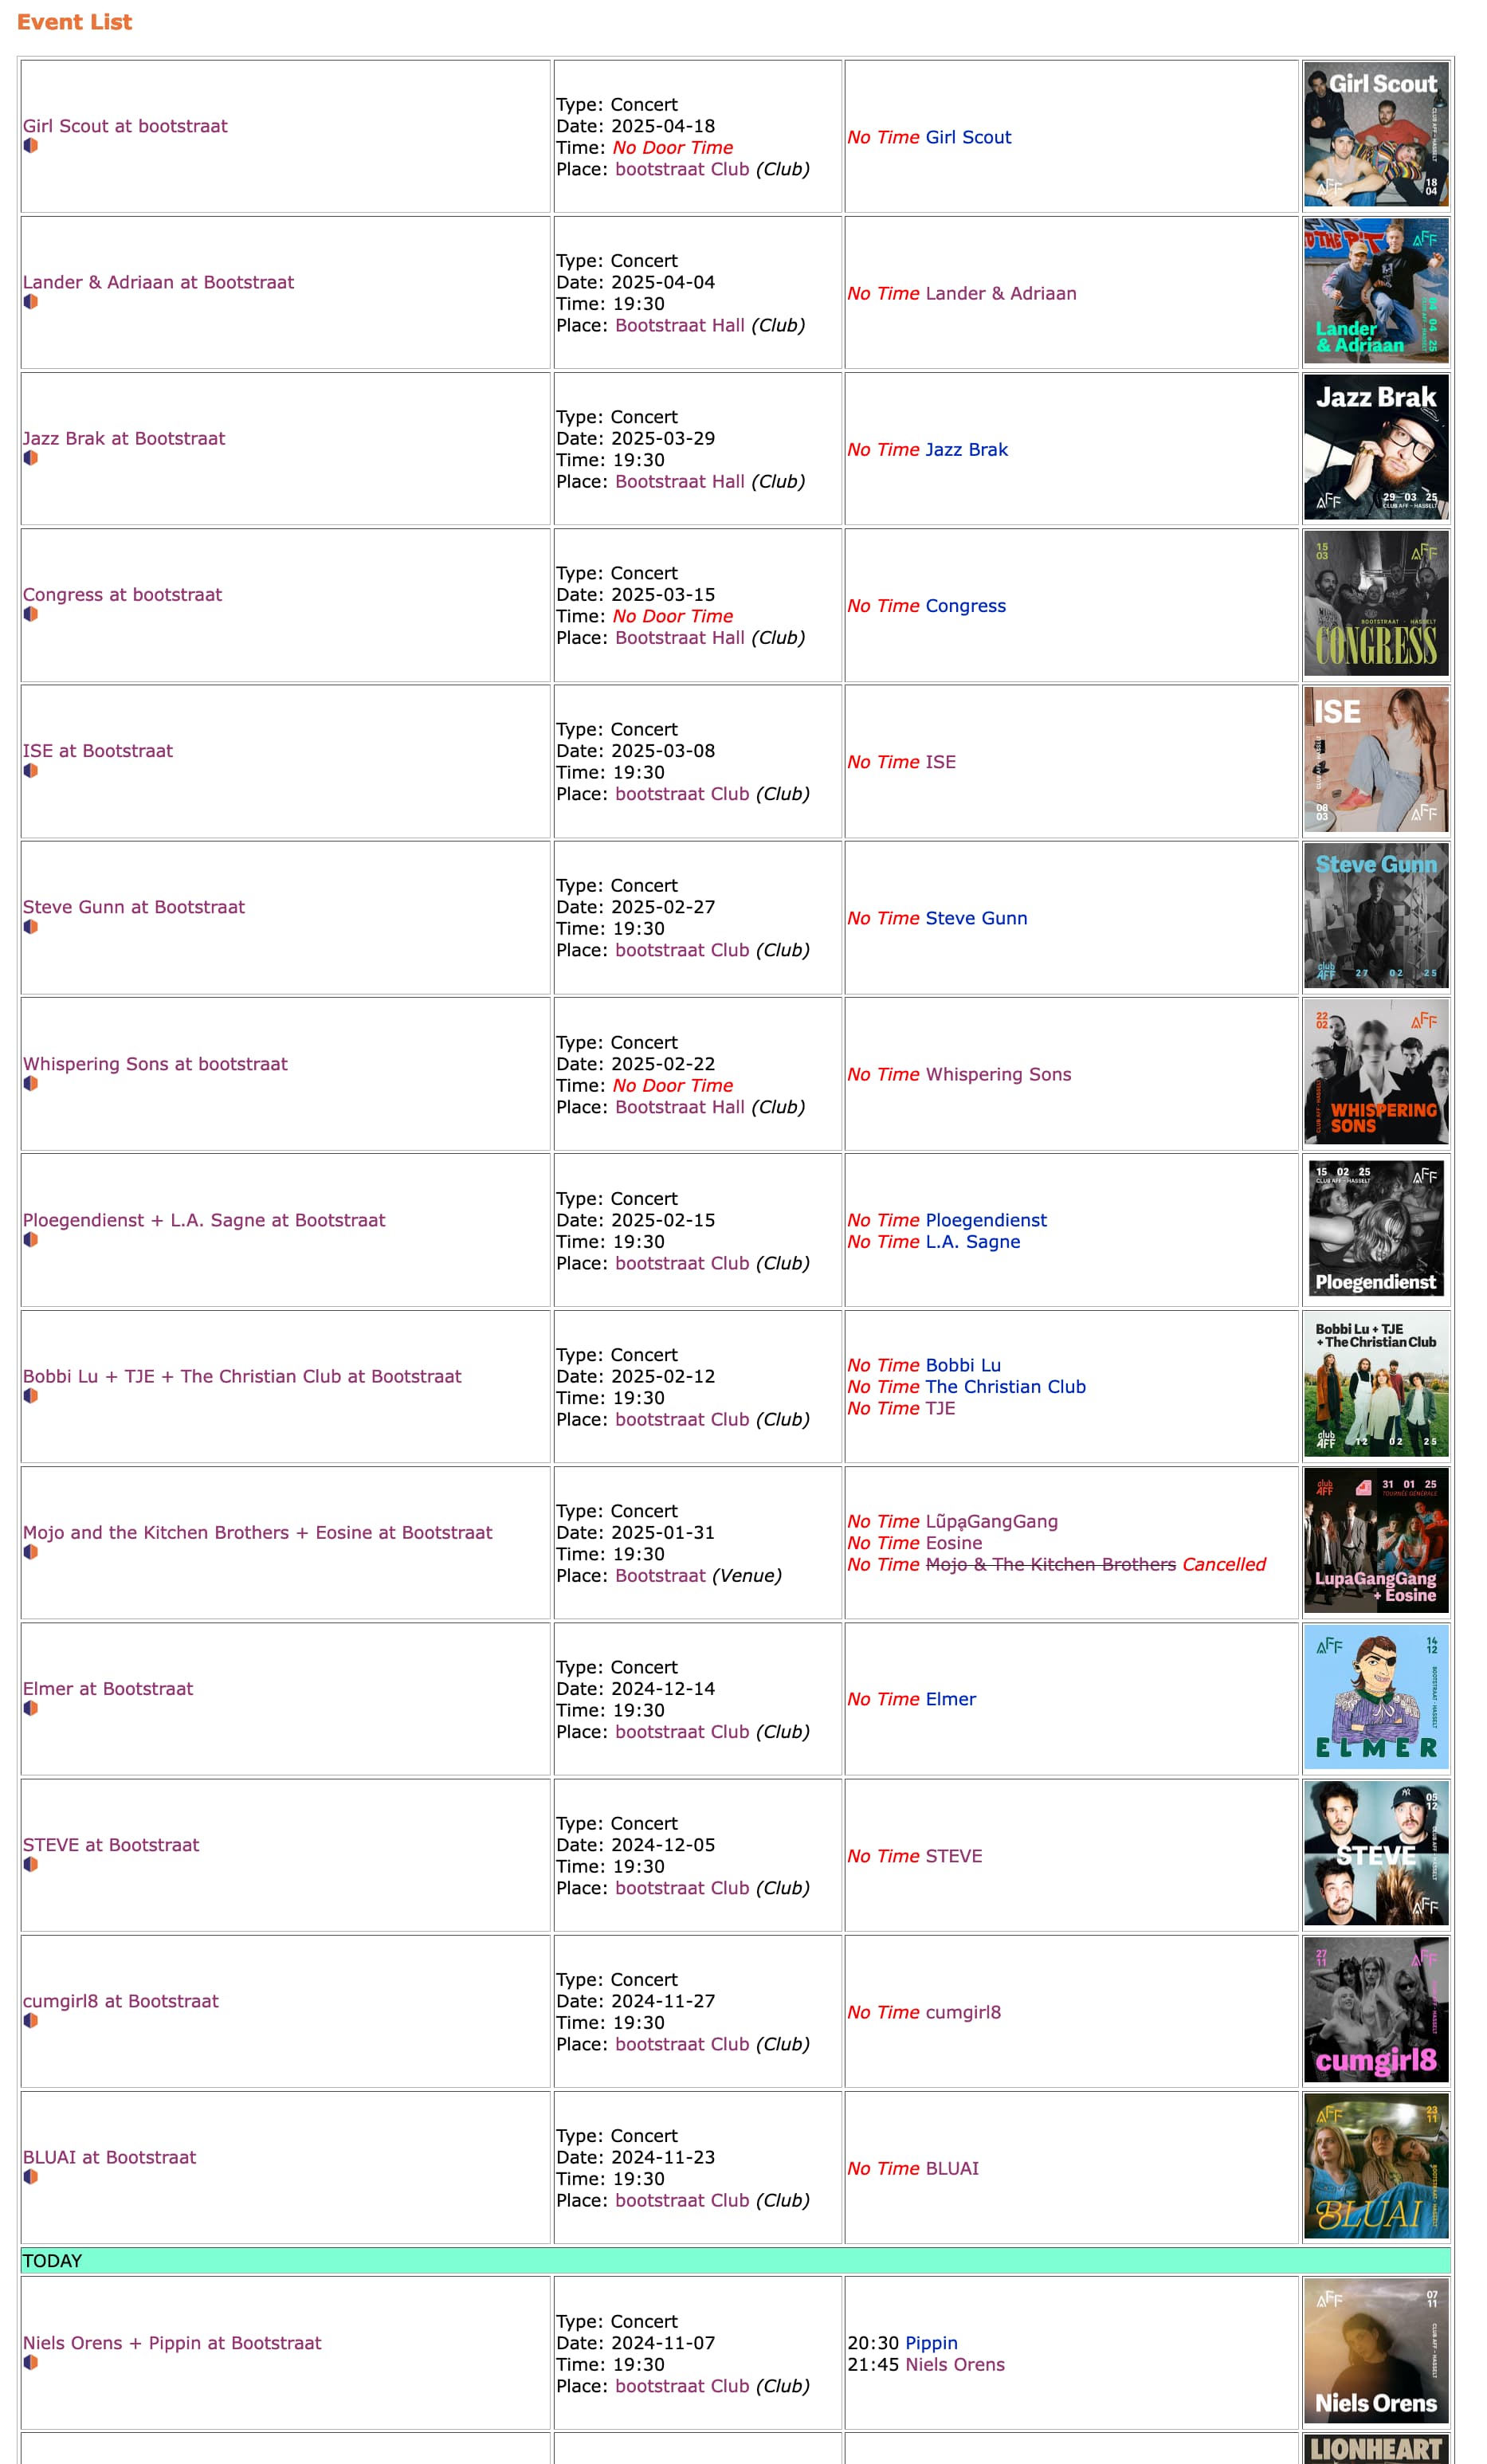1487x2464 pixels.
Task: Open the Bootstraat Hall place link for Jazz Brak
Action: coord(680,481)
